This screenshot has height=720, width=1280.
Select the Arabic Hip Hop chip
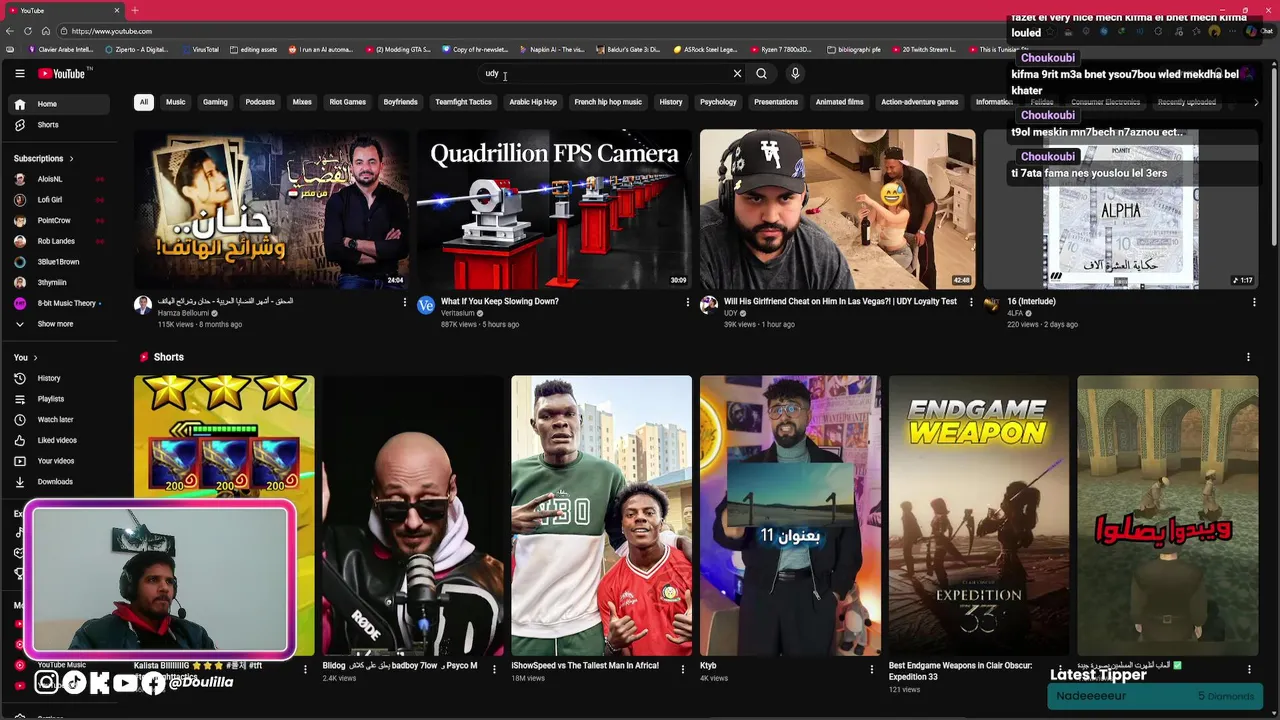533,102
